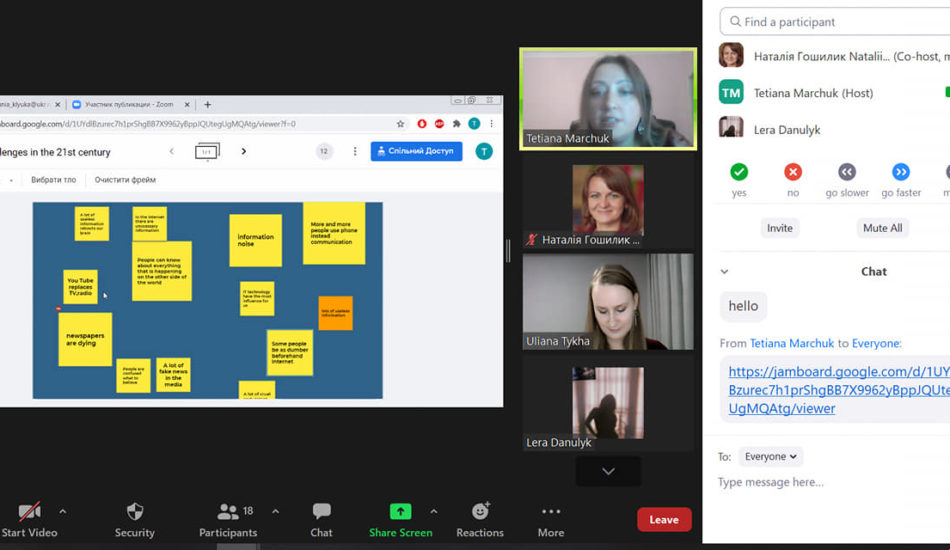Expand the Start Video options arrow
The height and width of the screenshot is (550, 950).
[63, 511]
